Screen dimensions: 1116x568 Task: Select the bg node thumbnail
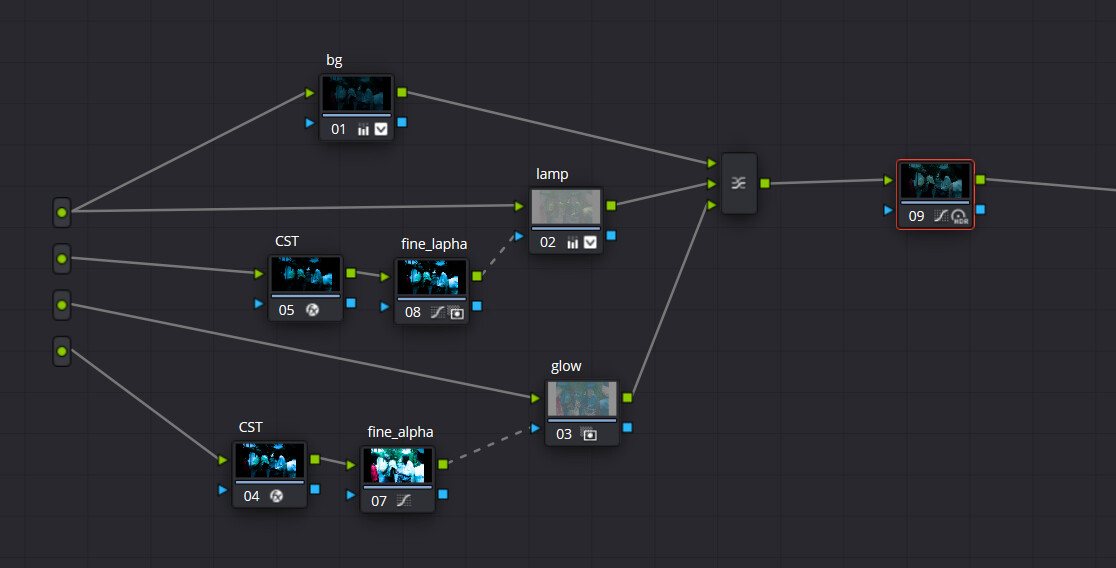point(357,94)
